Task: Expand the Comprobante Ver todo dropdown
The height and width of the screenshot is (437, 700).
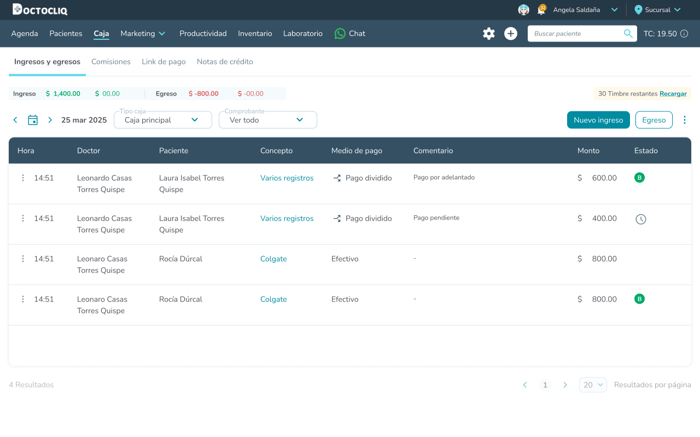Action: 267,120
